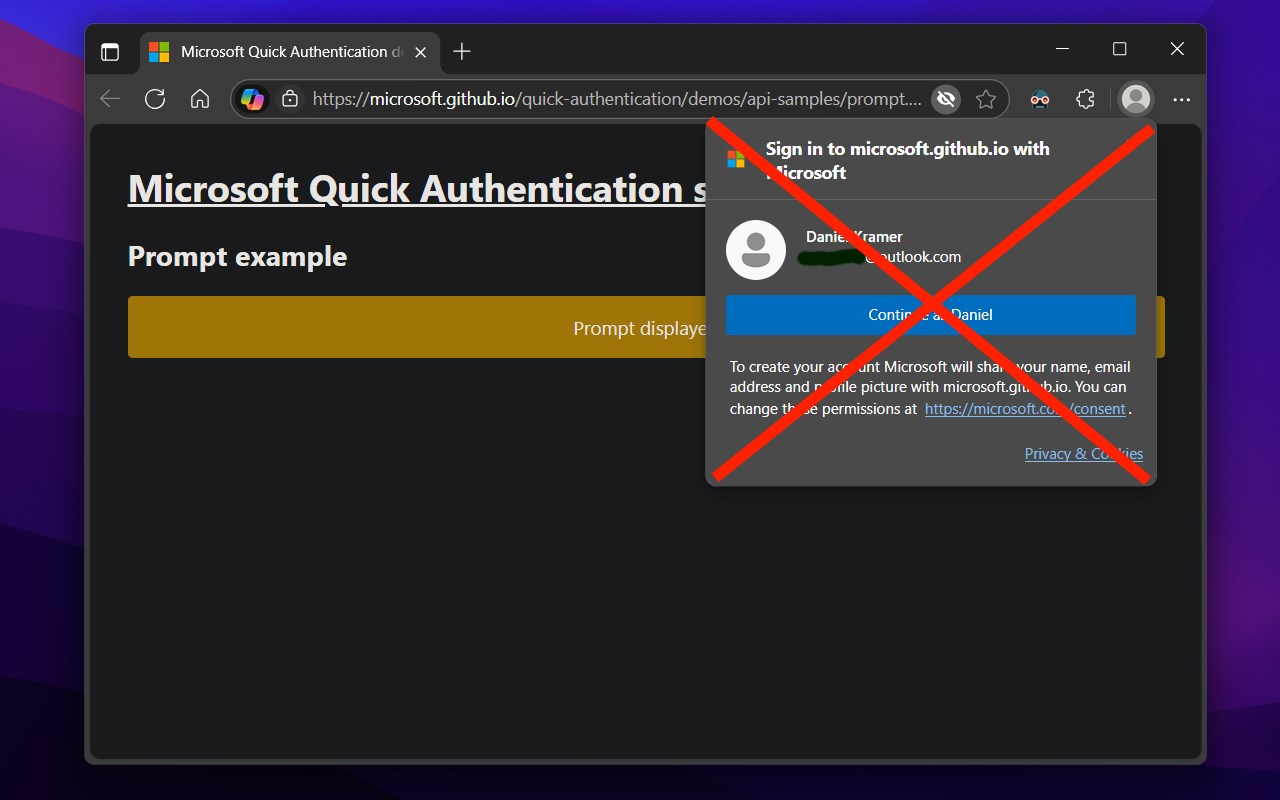
Task: Reload the current page
Action: tap(155, 99)
